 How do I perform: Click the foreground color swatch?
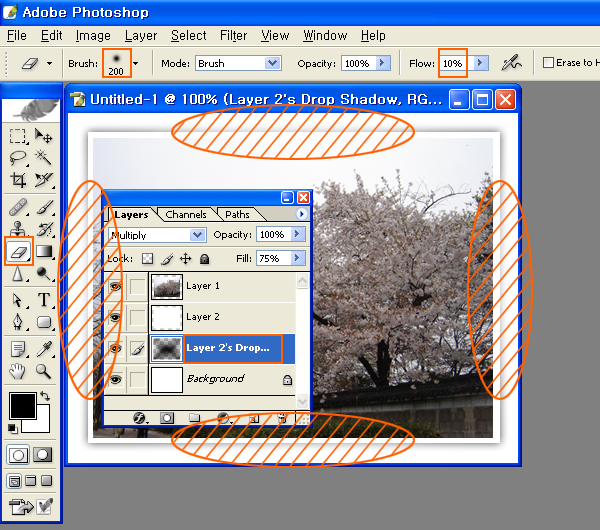click(x=23, y=405)
